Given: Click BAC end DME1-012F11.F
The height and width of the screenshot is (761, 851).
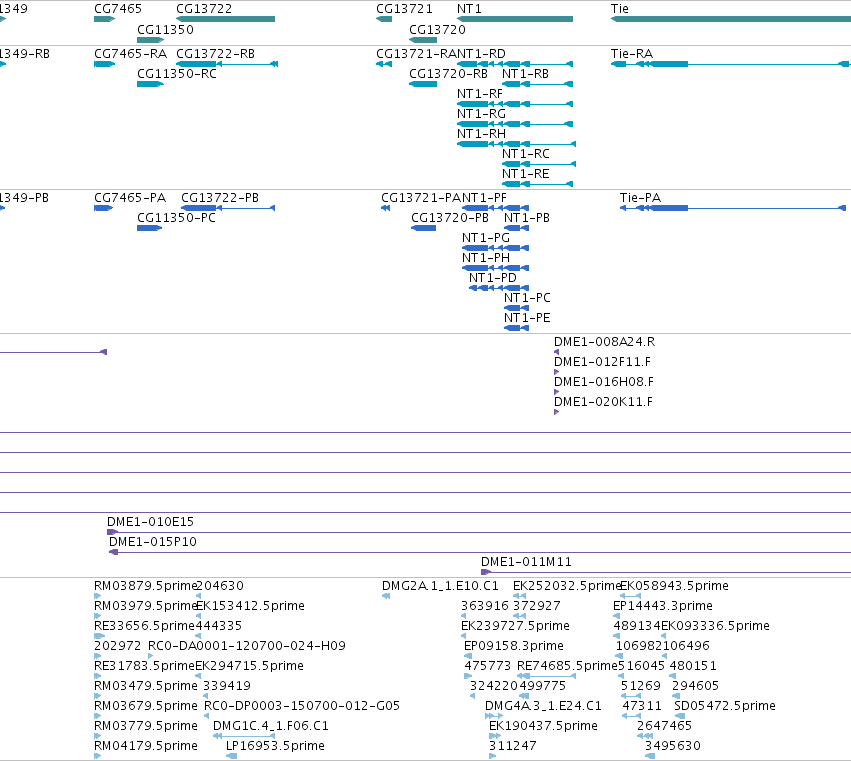Looking at the screenshot, I should click(x=602, y=362).
